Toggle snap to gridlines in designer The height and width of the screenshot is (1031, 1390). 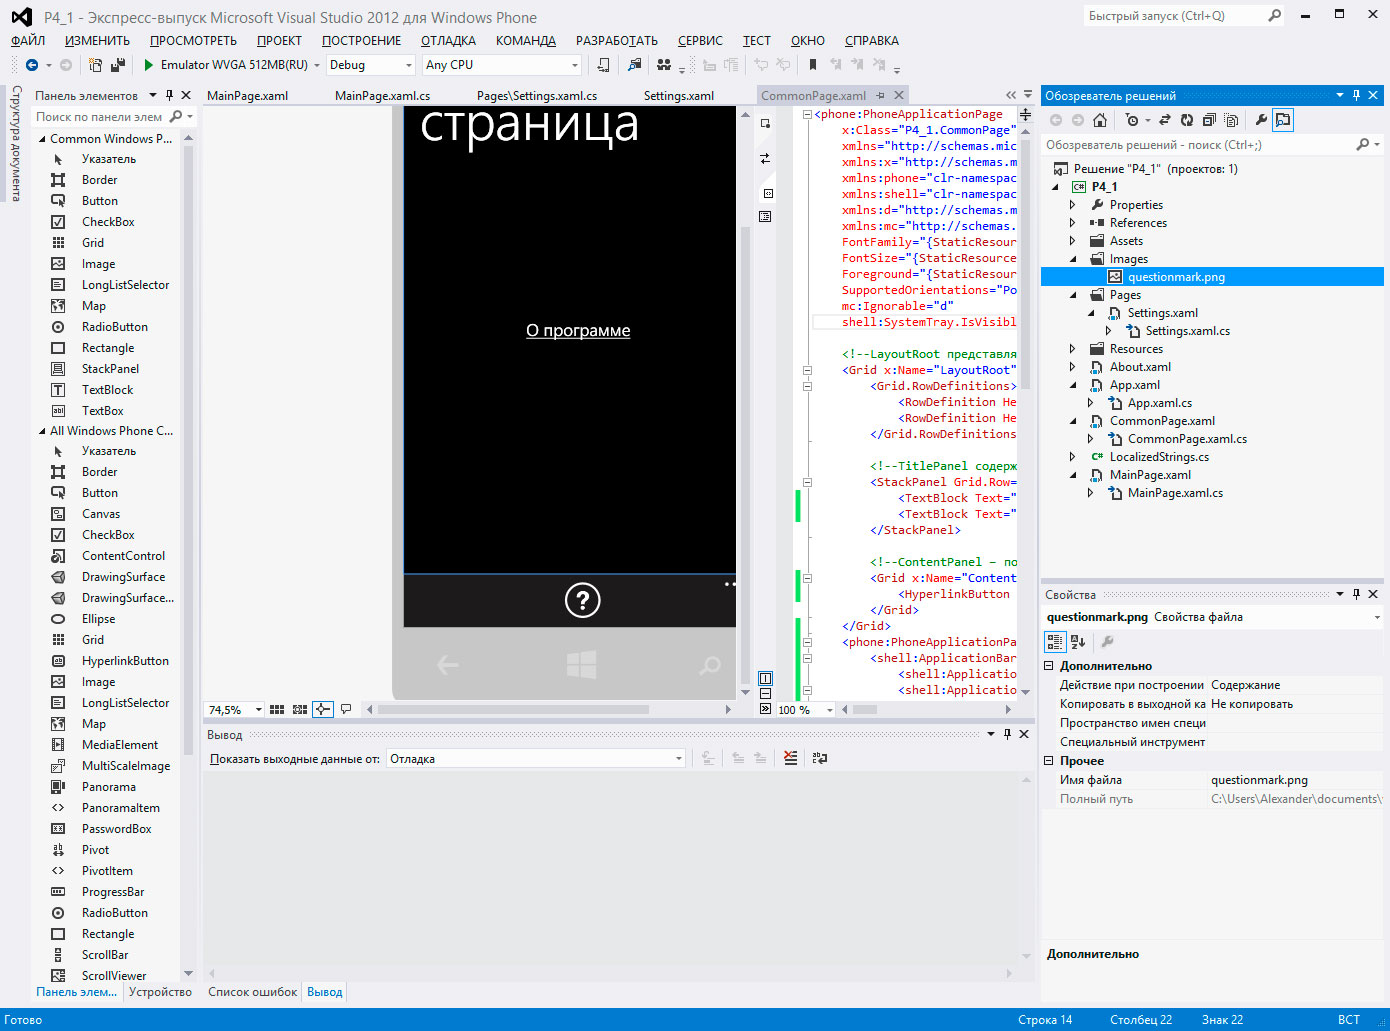[x=300, y=710]
